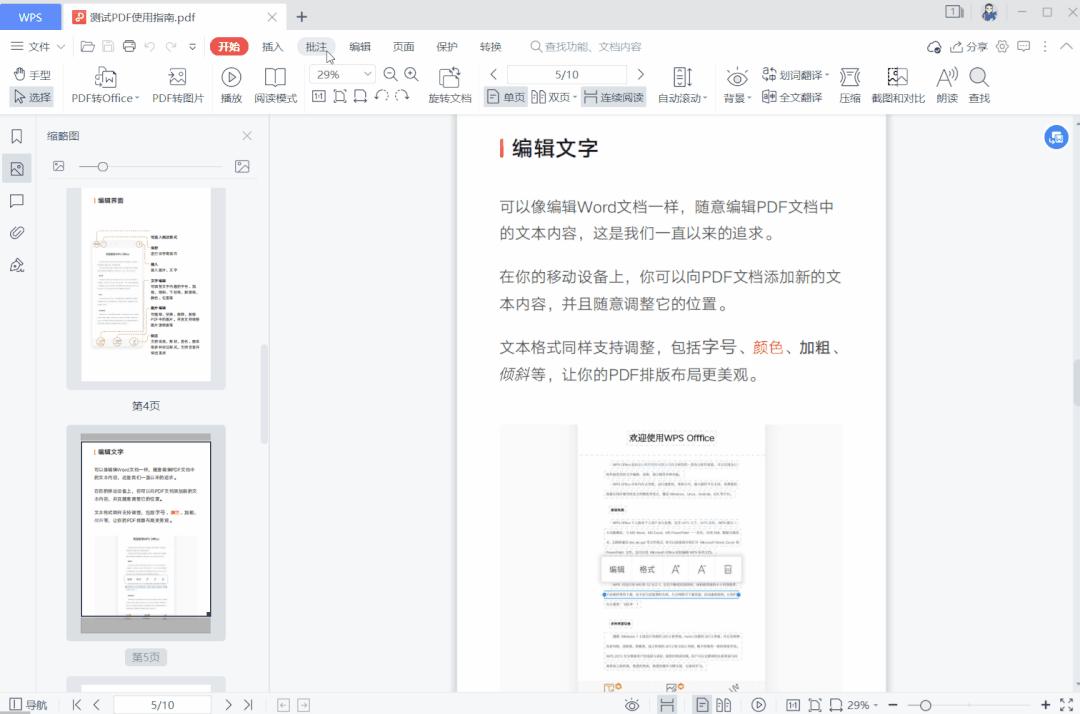
Task: Open the 文件 menu
Action: point(39,46)
